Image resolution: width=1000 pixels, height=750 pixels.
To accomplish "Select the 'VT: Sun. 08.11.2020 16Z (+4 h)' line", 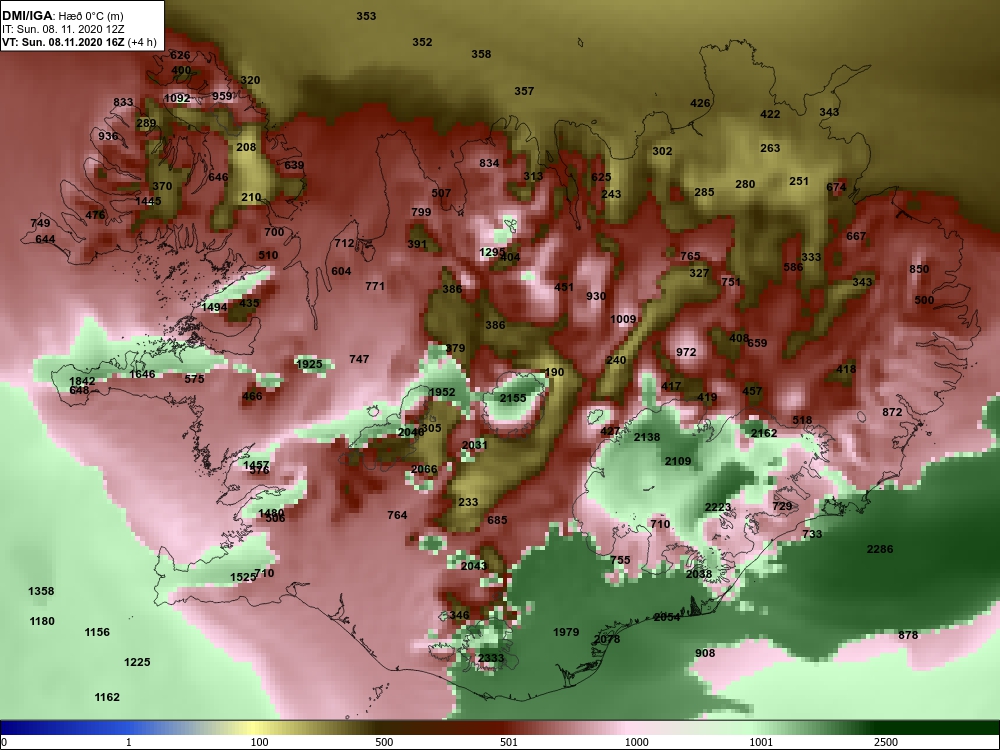I will click(78, 42).
